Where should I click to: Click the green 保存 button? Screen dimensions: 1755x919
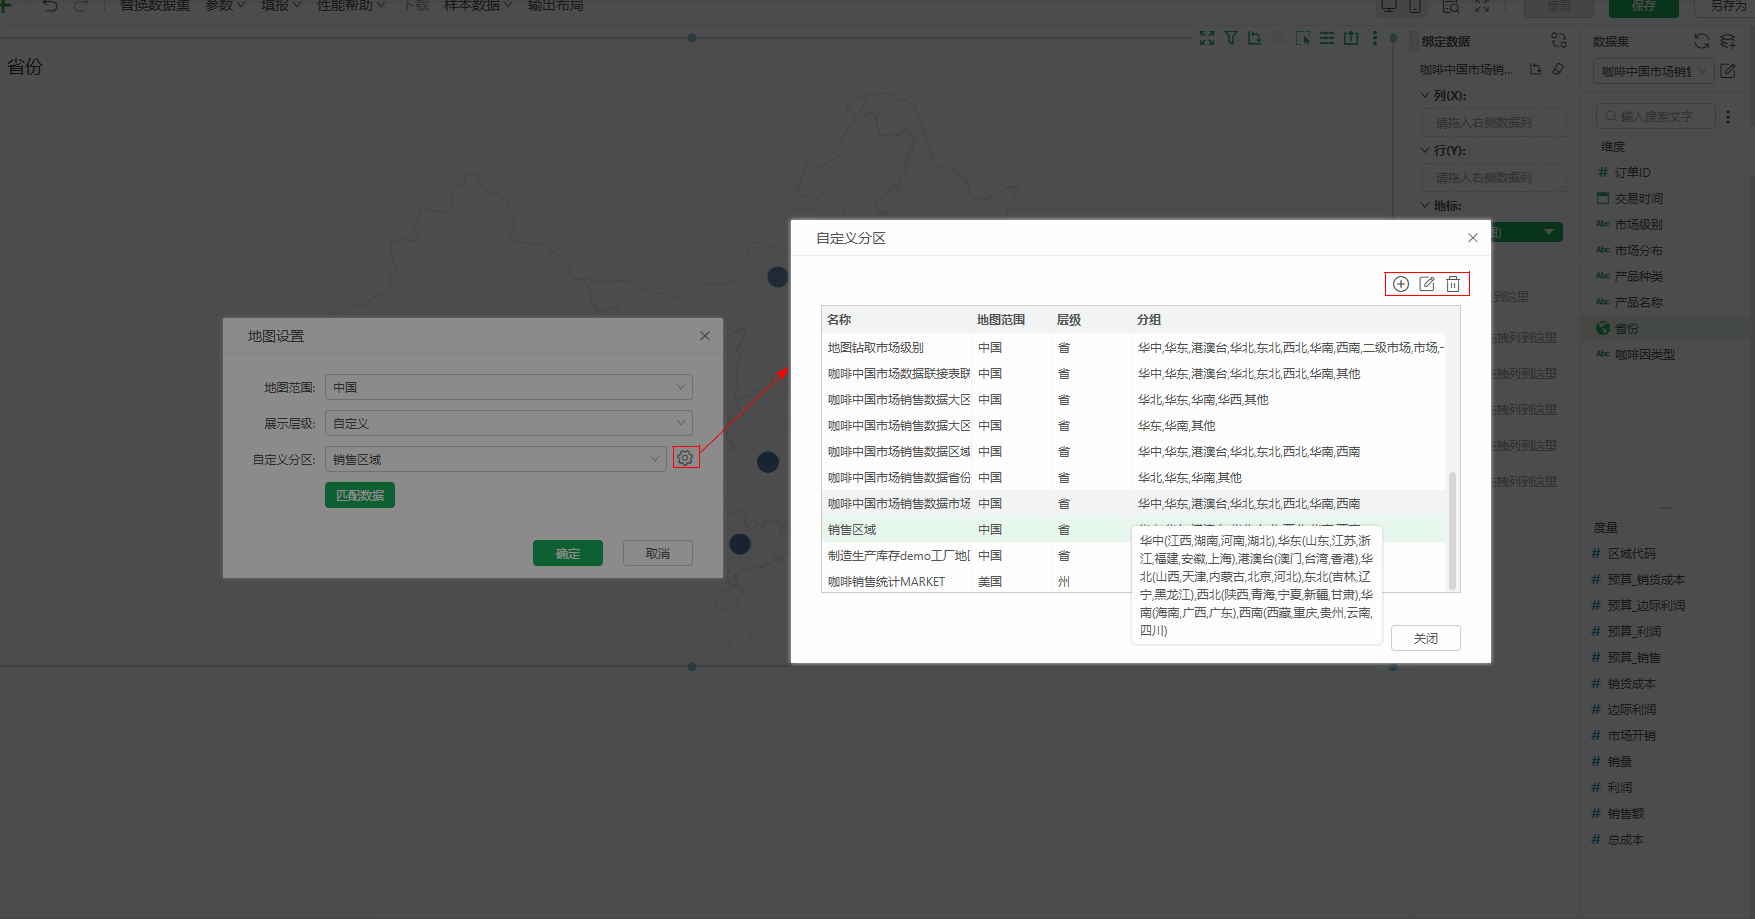point(1644,7)
